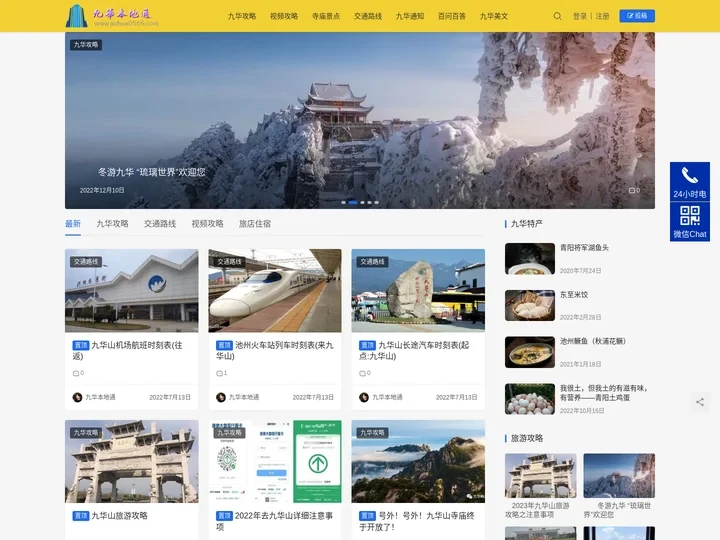This screenshot has width=720, height=540.
Task: Switch to the 九华攻略 content tab
Action: 112,224
